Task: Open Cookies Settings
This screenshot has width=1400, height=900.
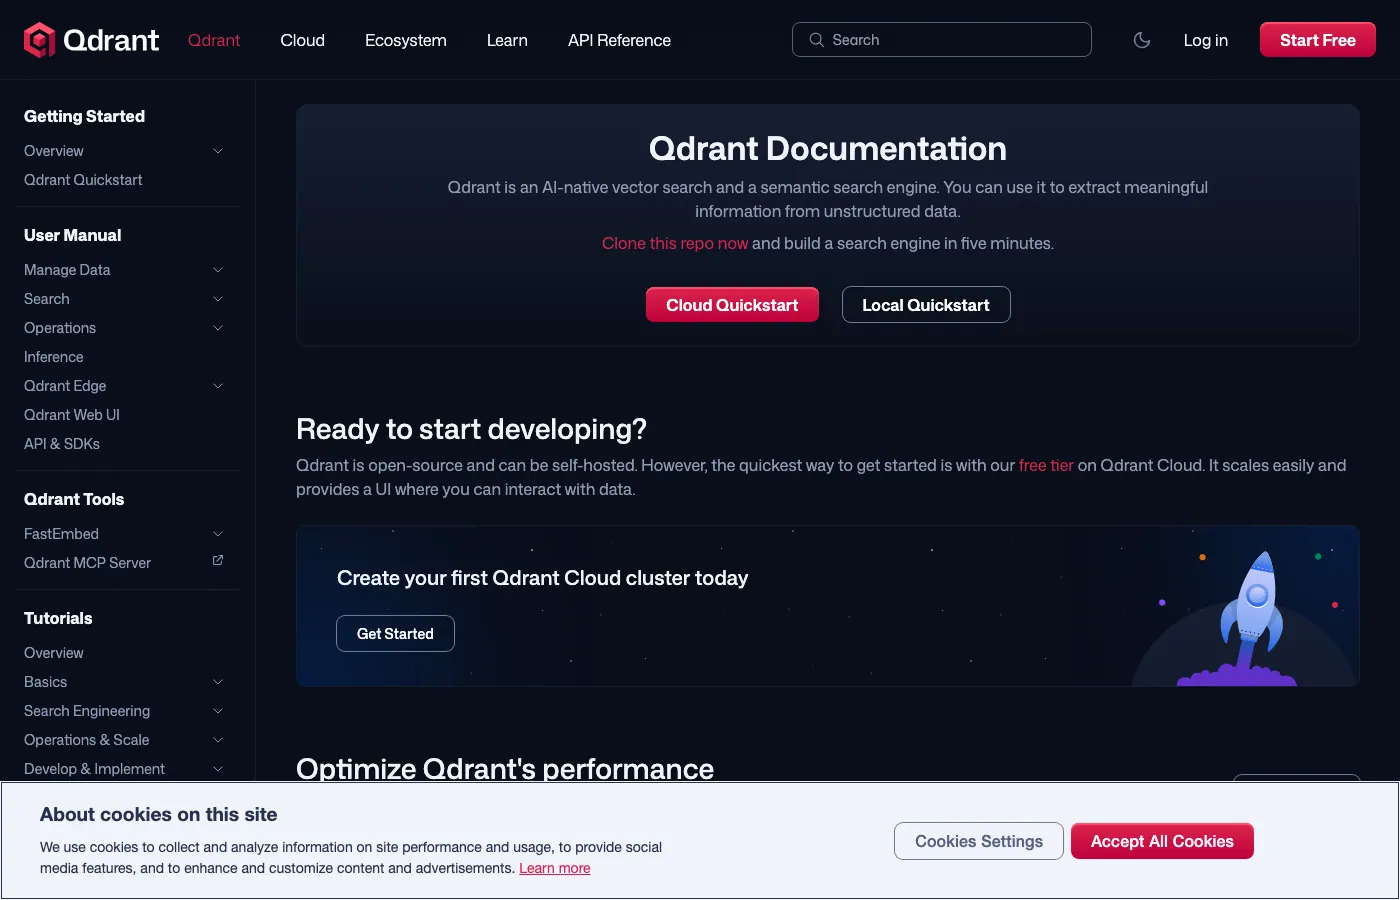Action: (979, 841)
